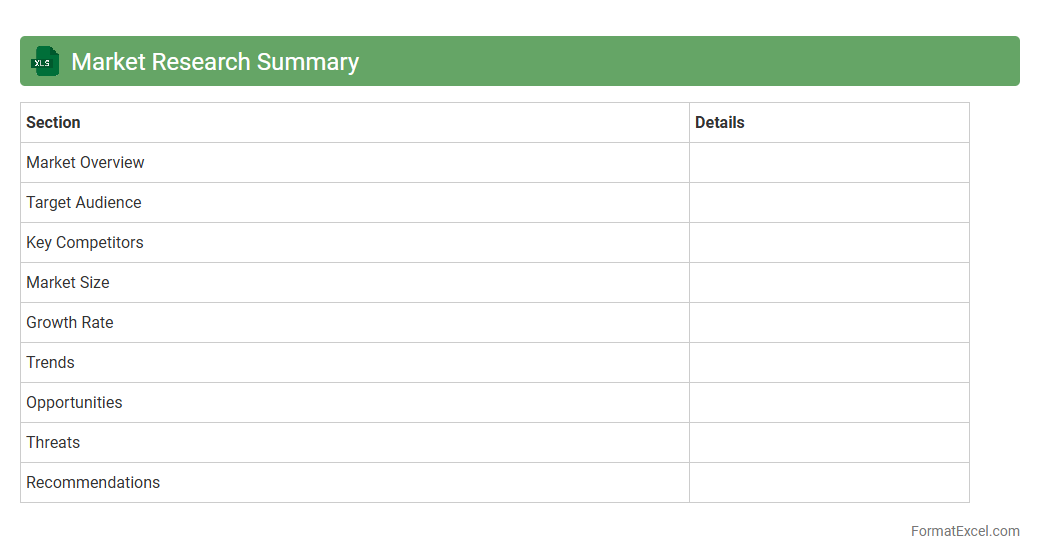Click the Details cell for Market Size
Image resolution: width=1040 pixels, height=560 pixels.
[829, 282]
